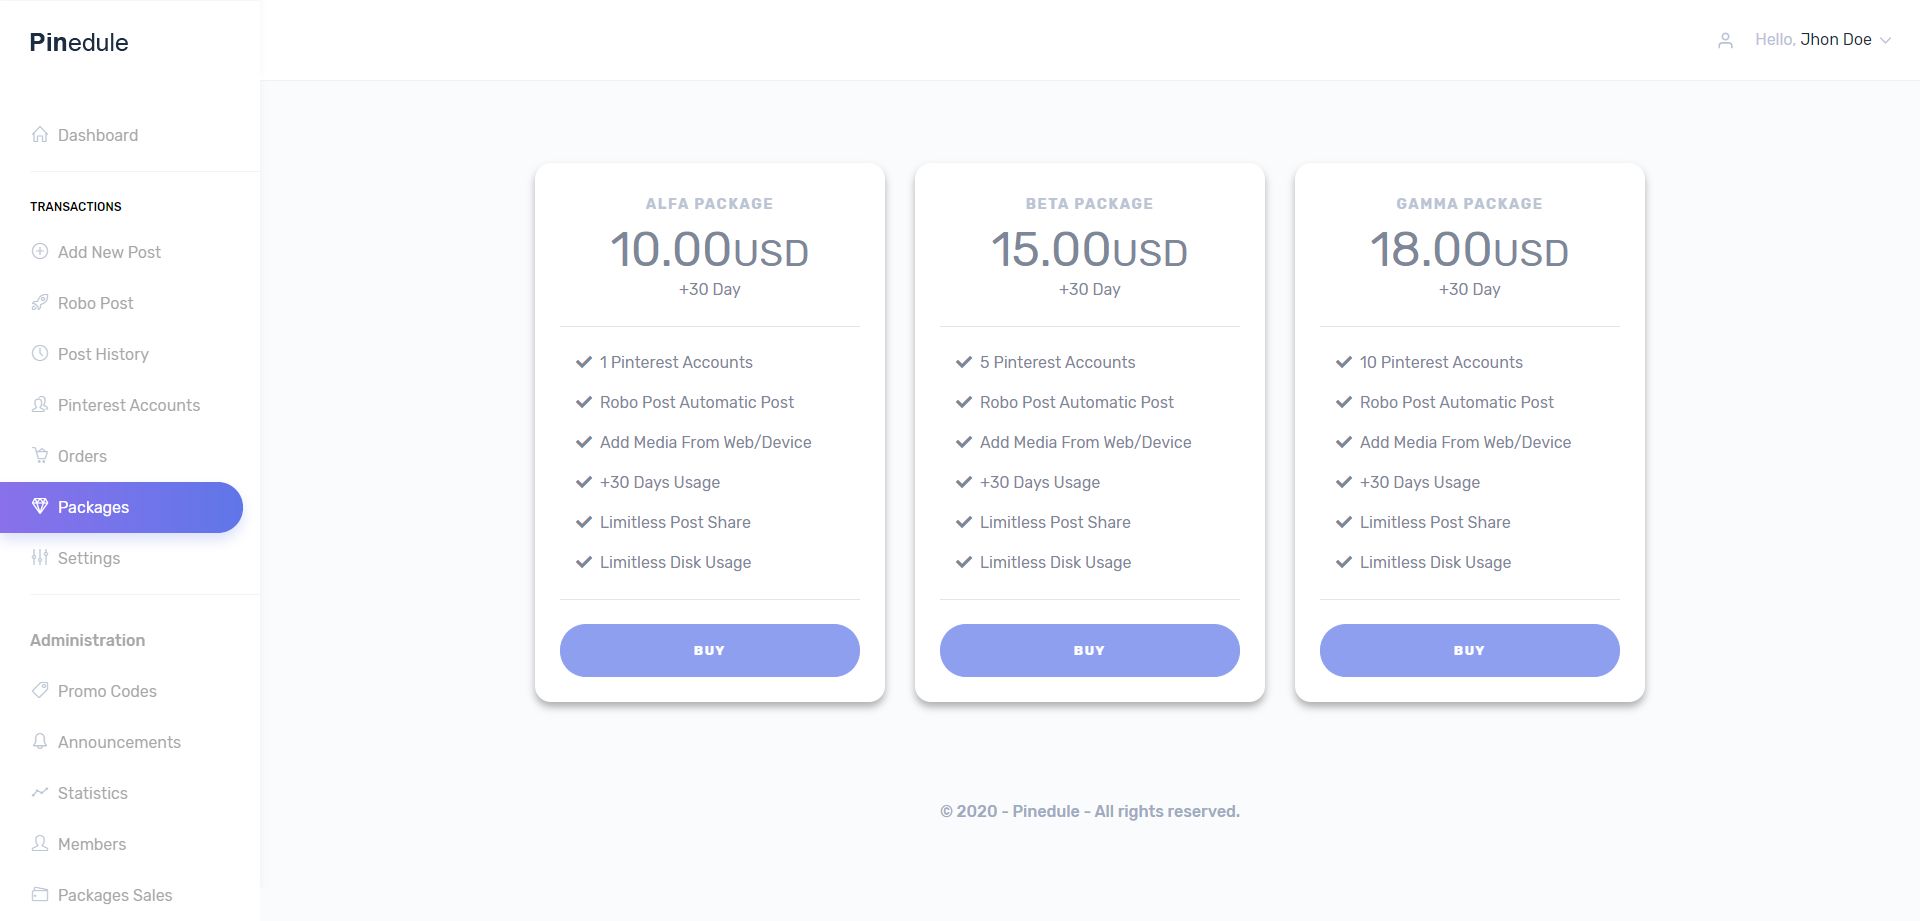1920x921 pixels.
Task: Click the user profile icon in header
Action: point(1725,41)
